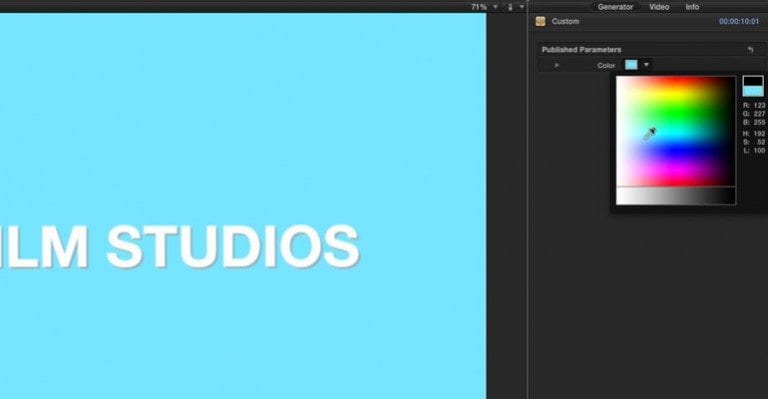Pick a hue in the rainbow color spectrum
This screenshot has height=399, width=768.
(x=675, y=131)
